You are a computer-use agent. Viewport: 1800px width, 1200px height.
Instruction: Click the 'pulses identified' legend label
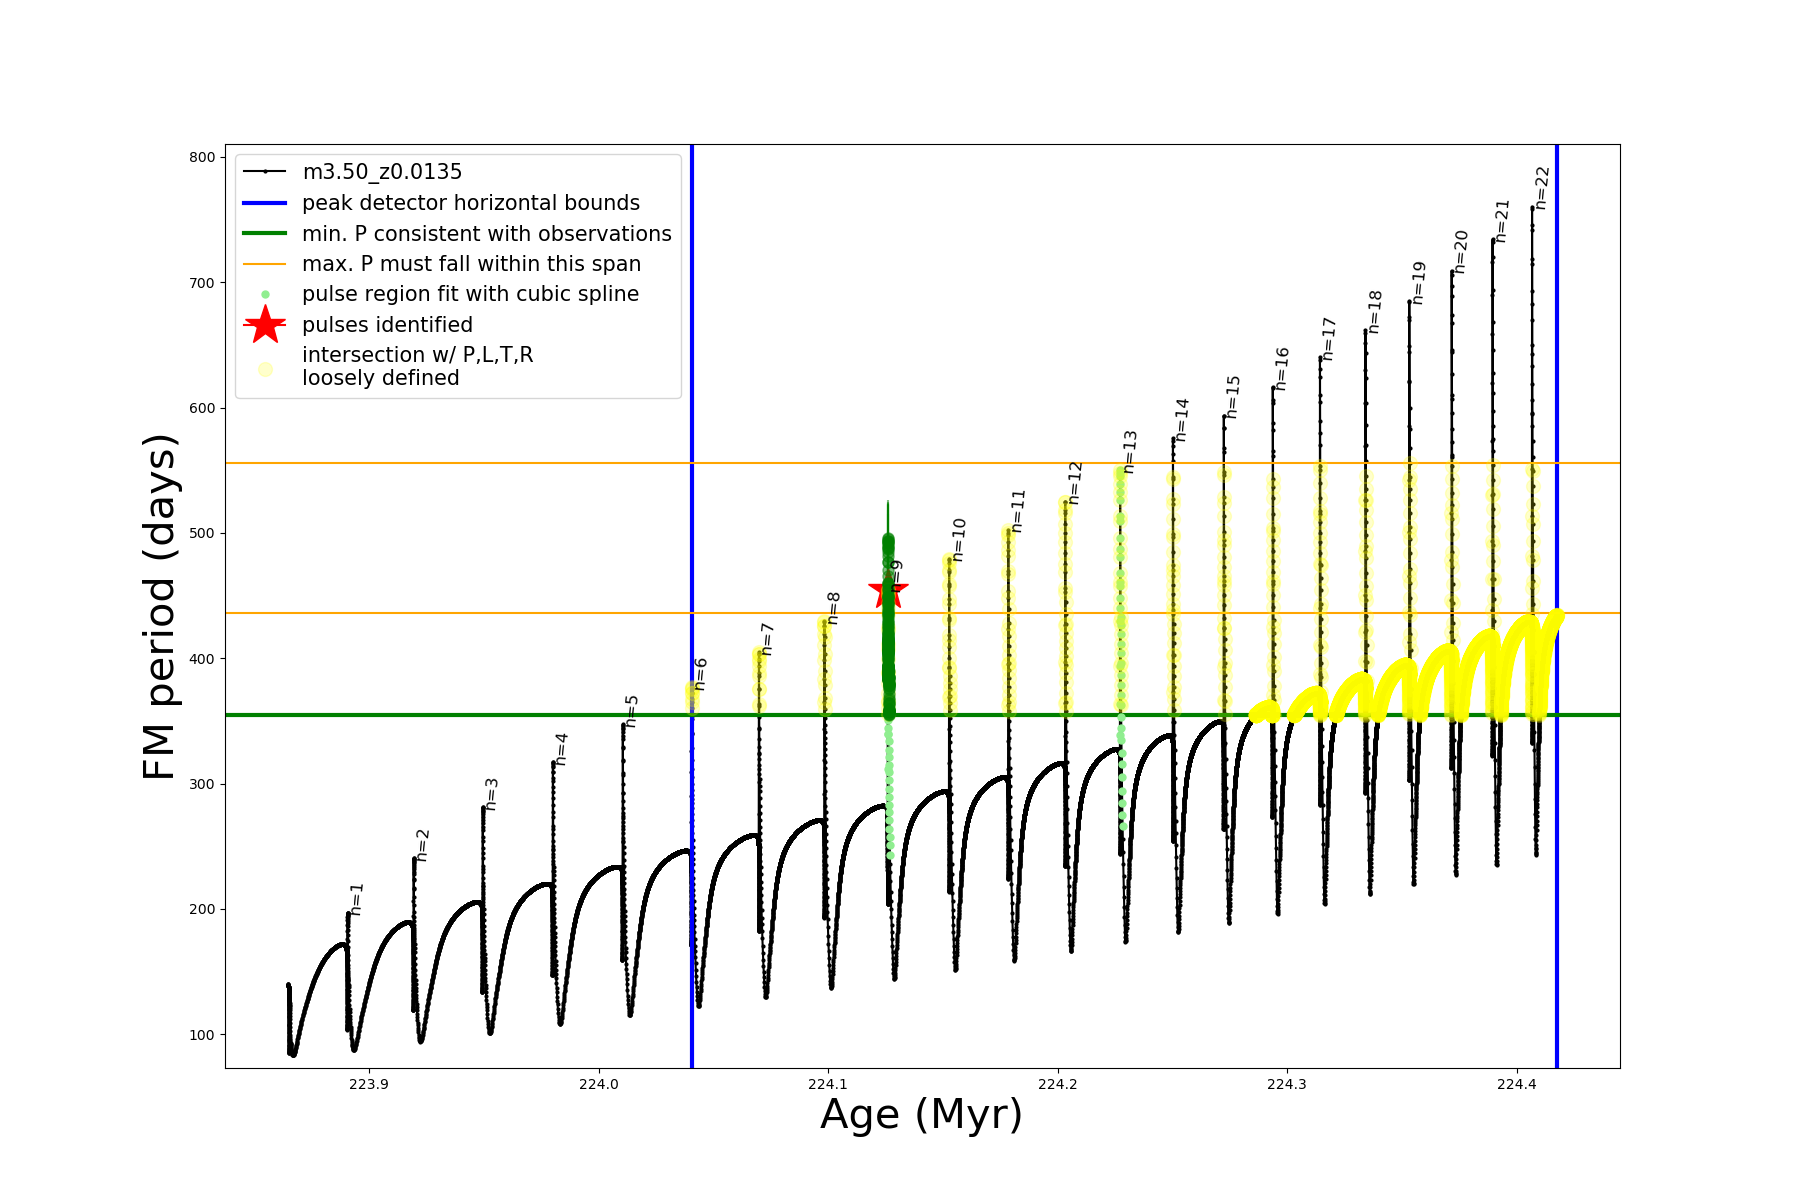coord(388,325)
